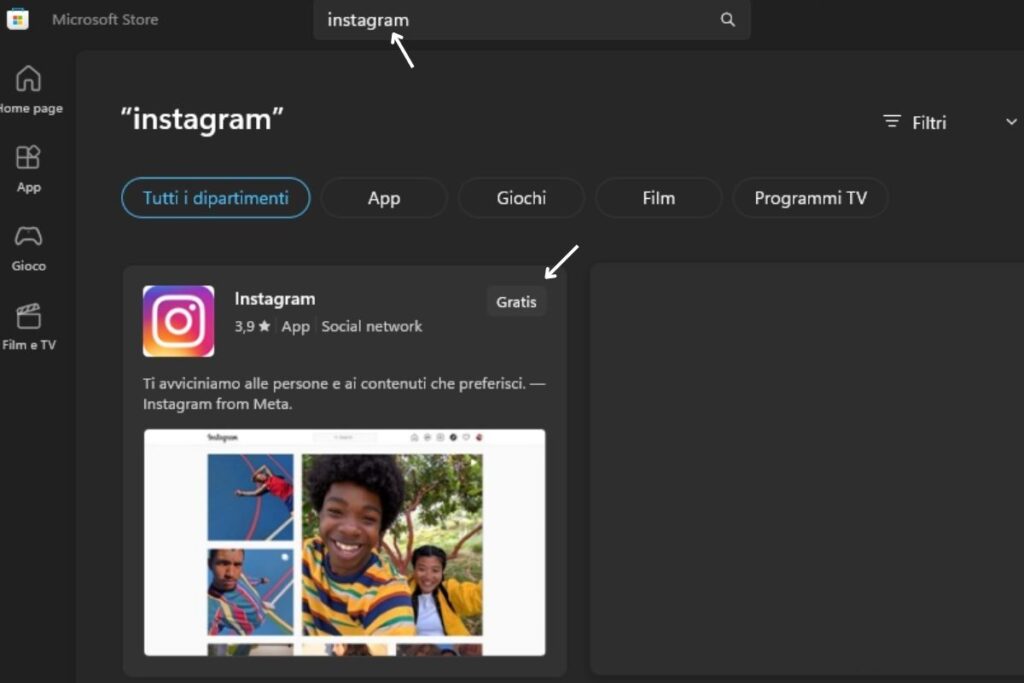
Task: Open the Instagram screenshot preview image
Action: coord(345,542)
